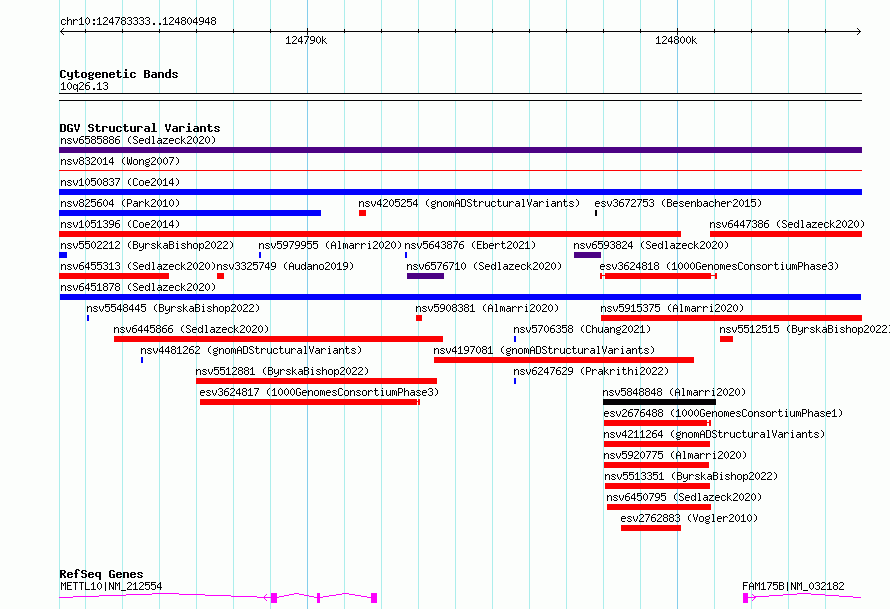Click the nsv6450795 (Sedlazeck2020) label
The width and height of the screenshot is (890, 609).
(x=684, y=497)
